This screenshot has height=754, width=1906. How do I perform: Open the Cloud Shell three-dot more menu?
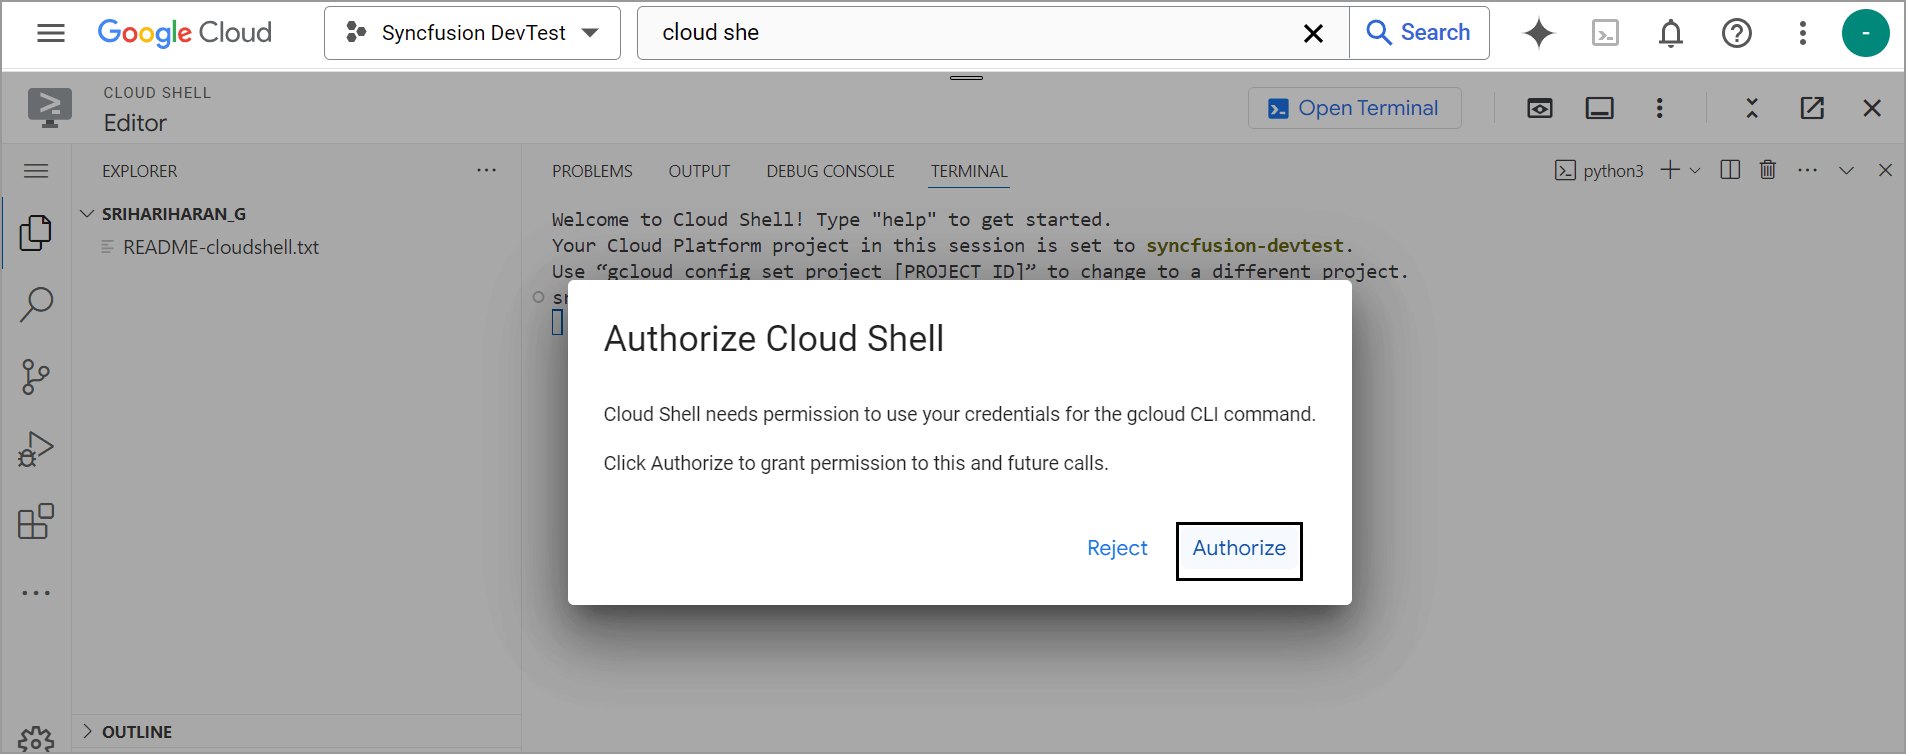click(1660, 108)
